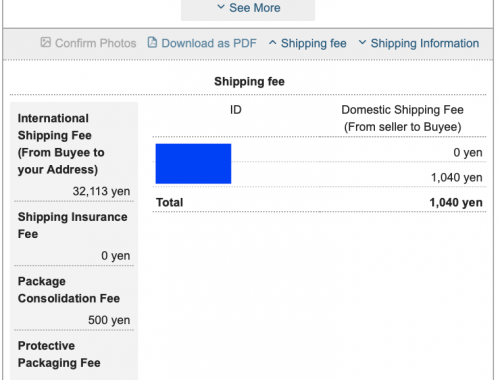Click the up chevron beside Shipping fee
This screenshot has width=500, height=380.
point(272,43)
